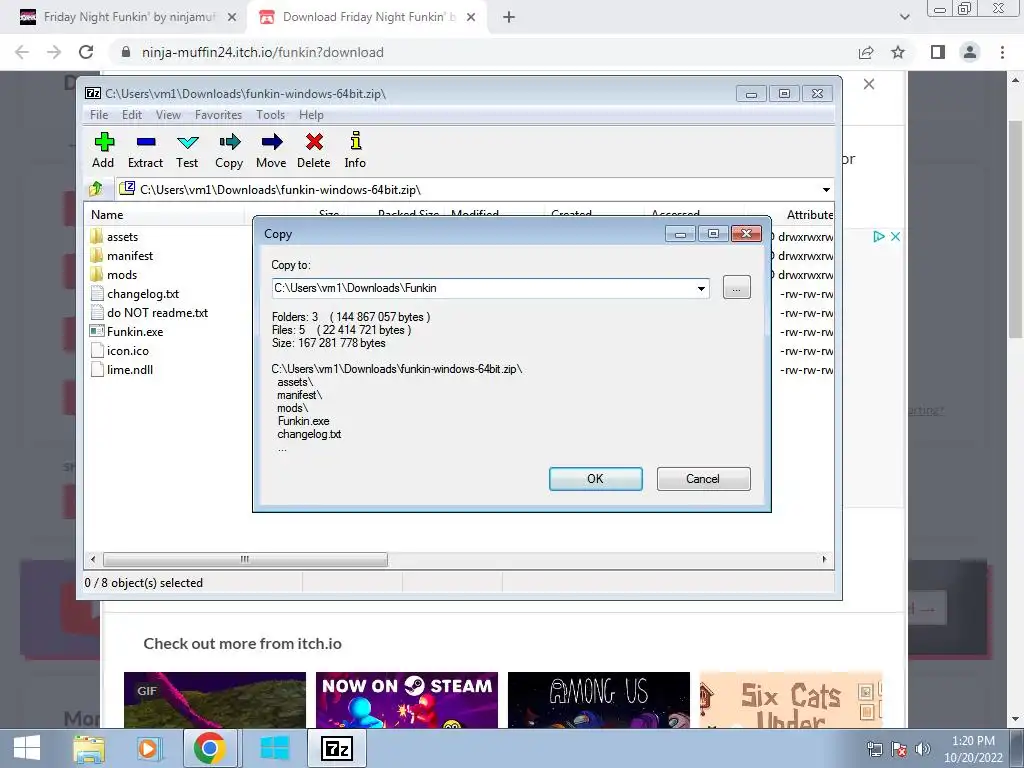
Task: Open the Now on Steam game thumbnail
Action: tap(407, 700)
